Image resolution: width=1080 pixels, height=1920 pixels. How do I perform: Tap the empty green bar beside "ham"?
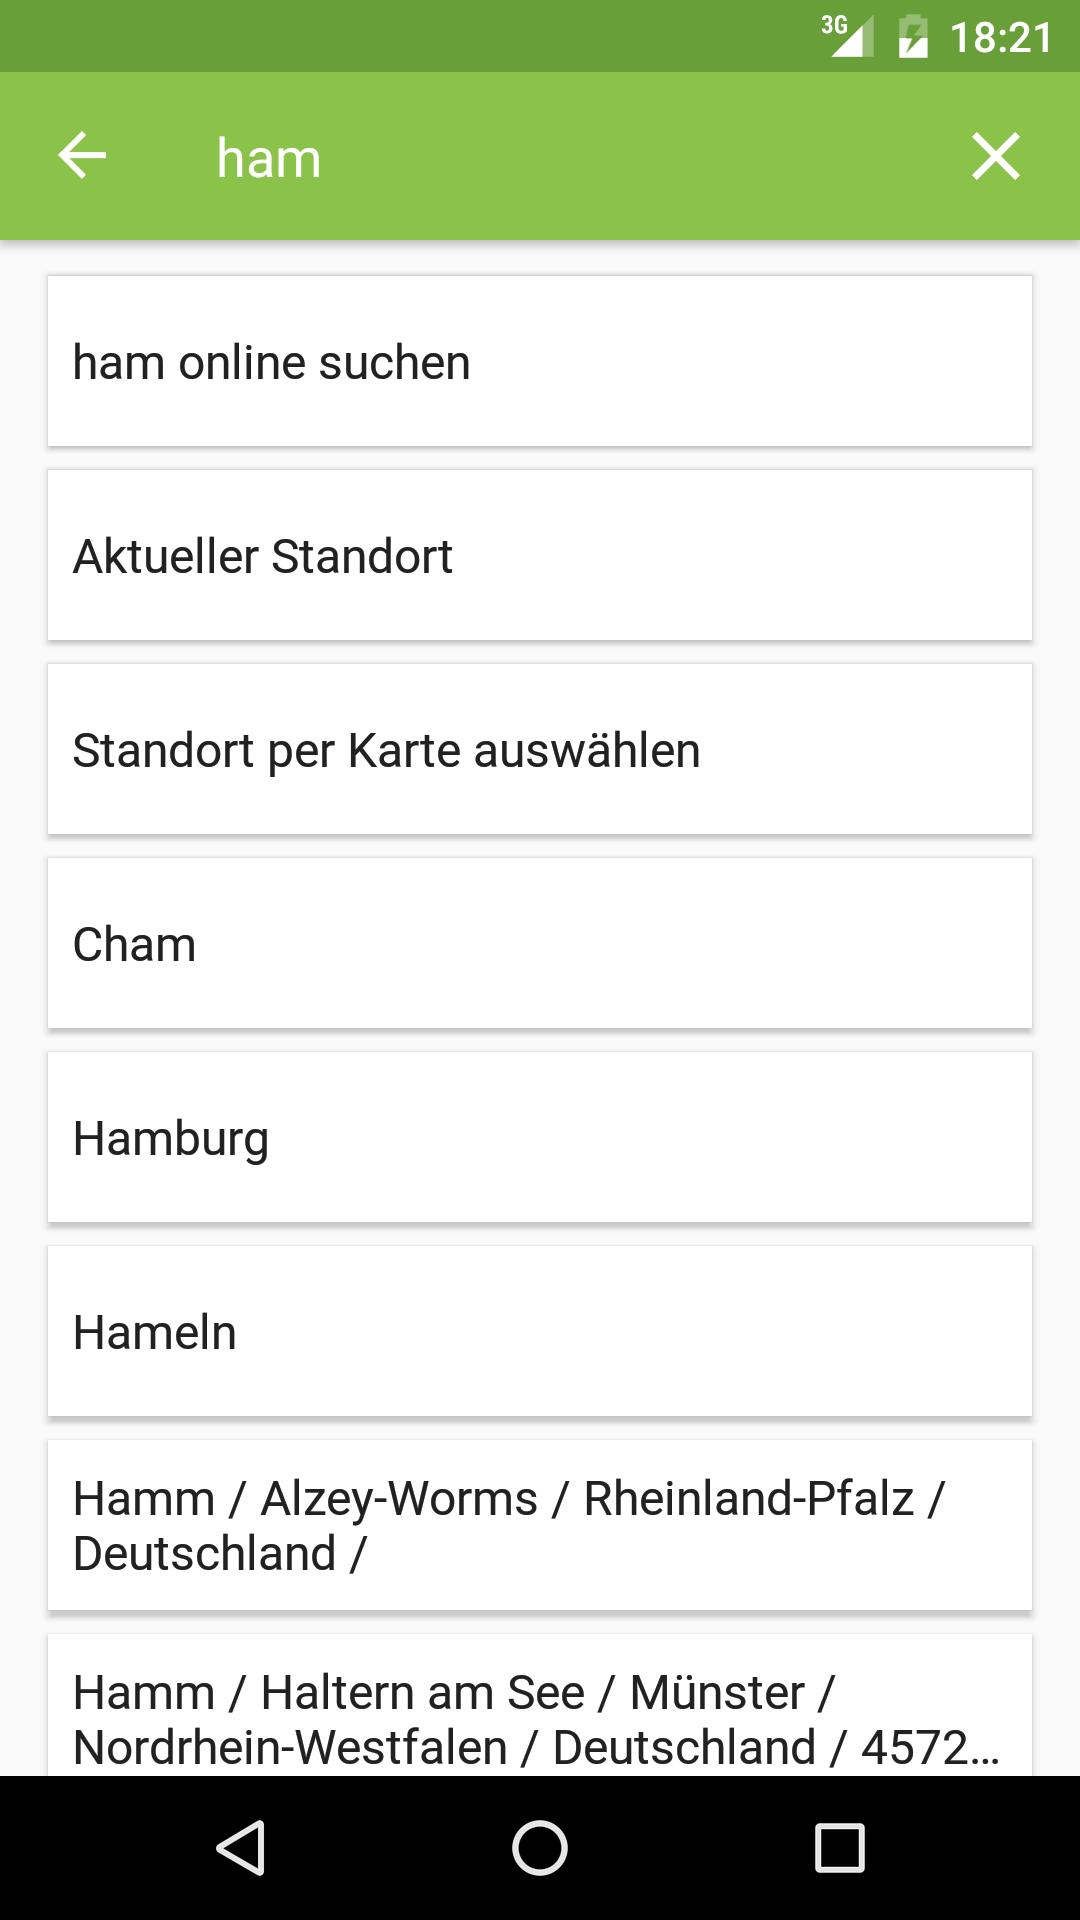click(x=640, y=157)
